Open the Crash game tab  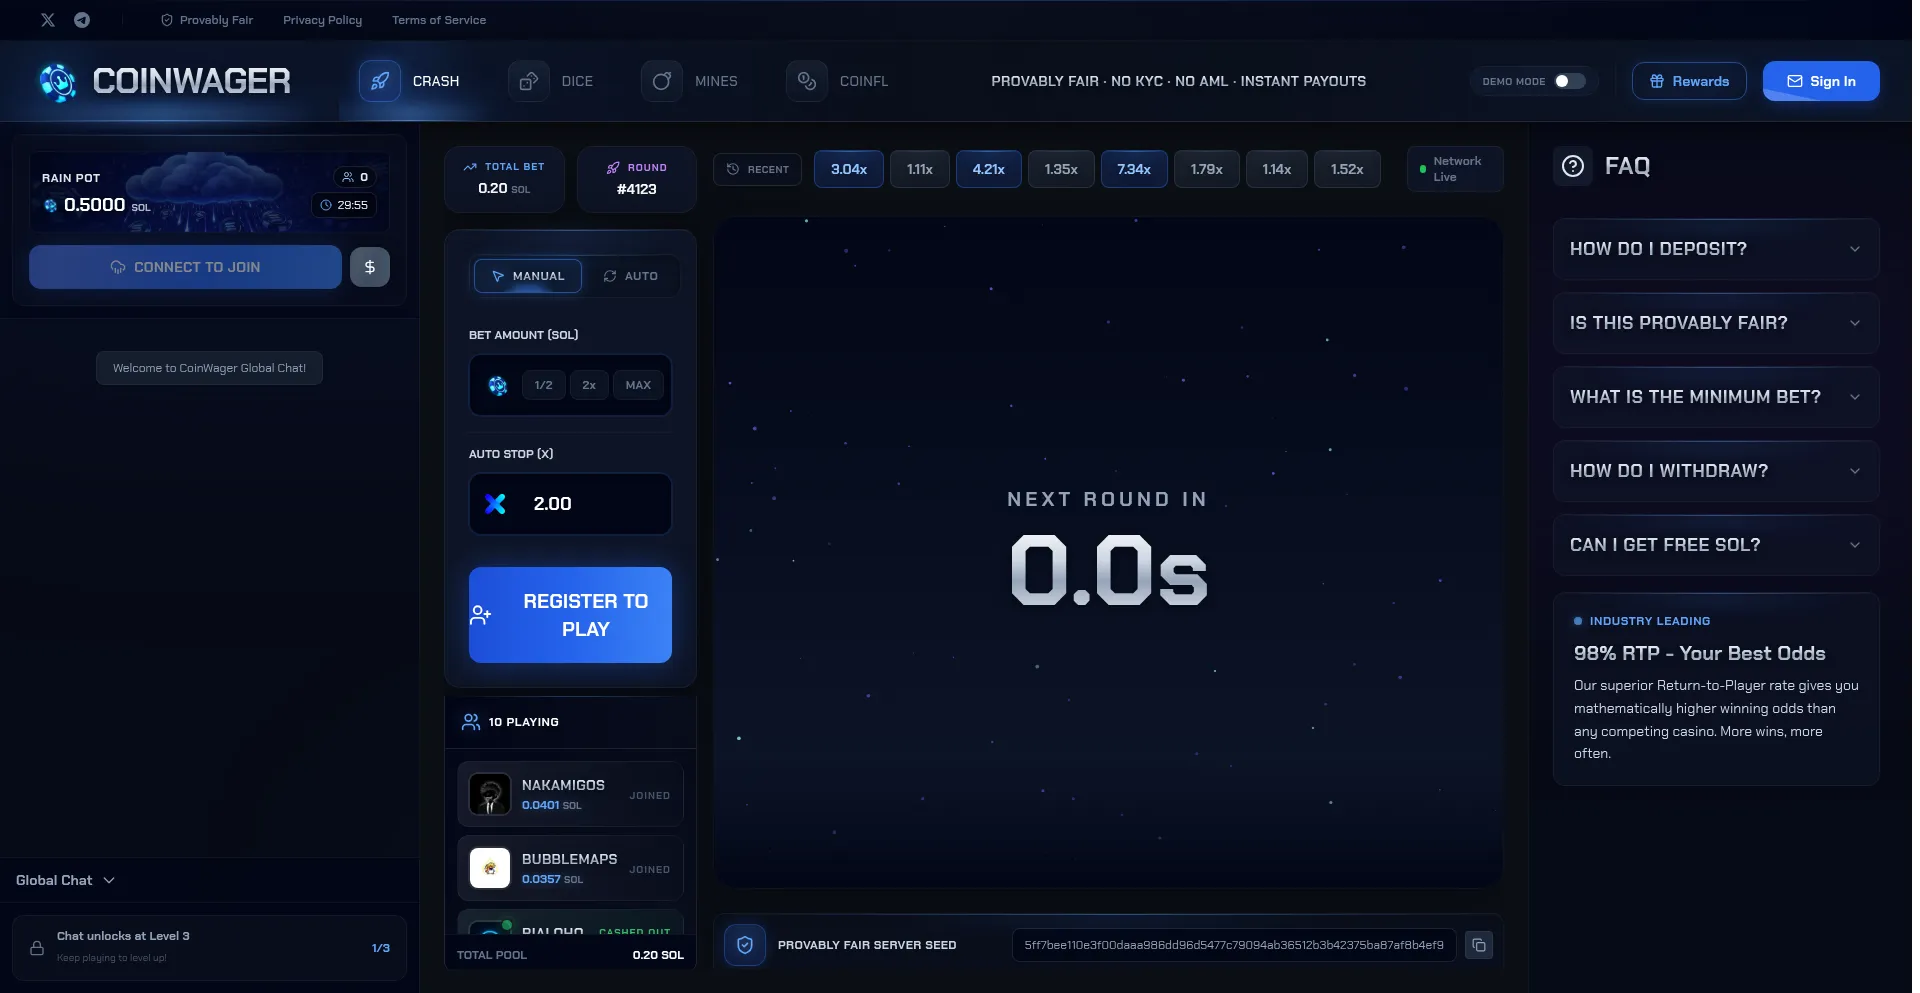pos(412,81)
